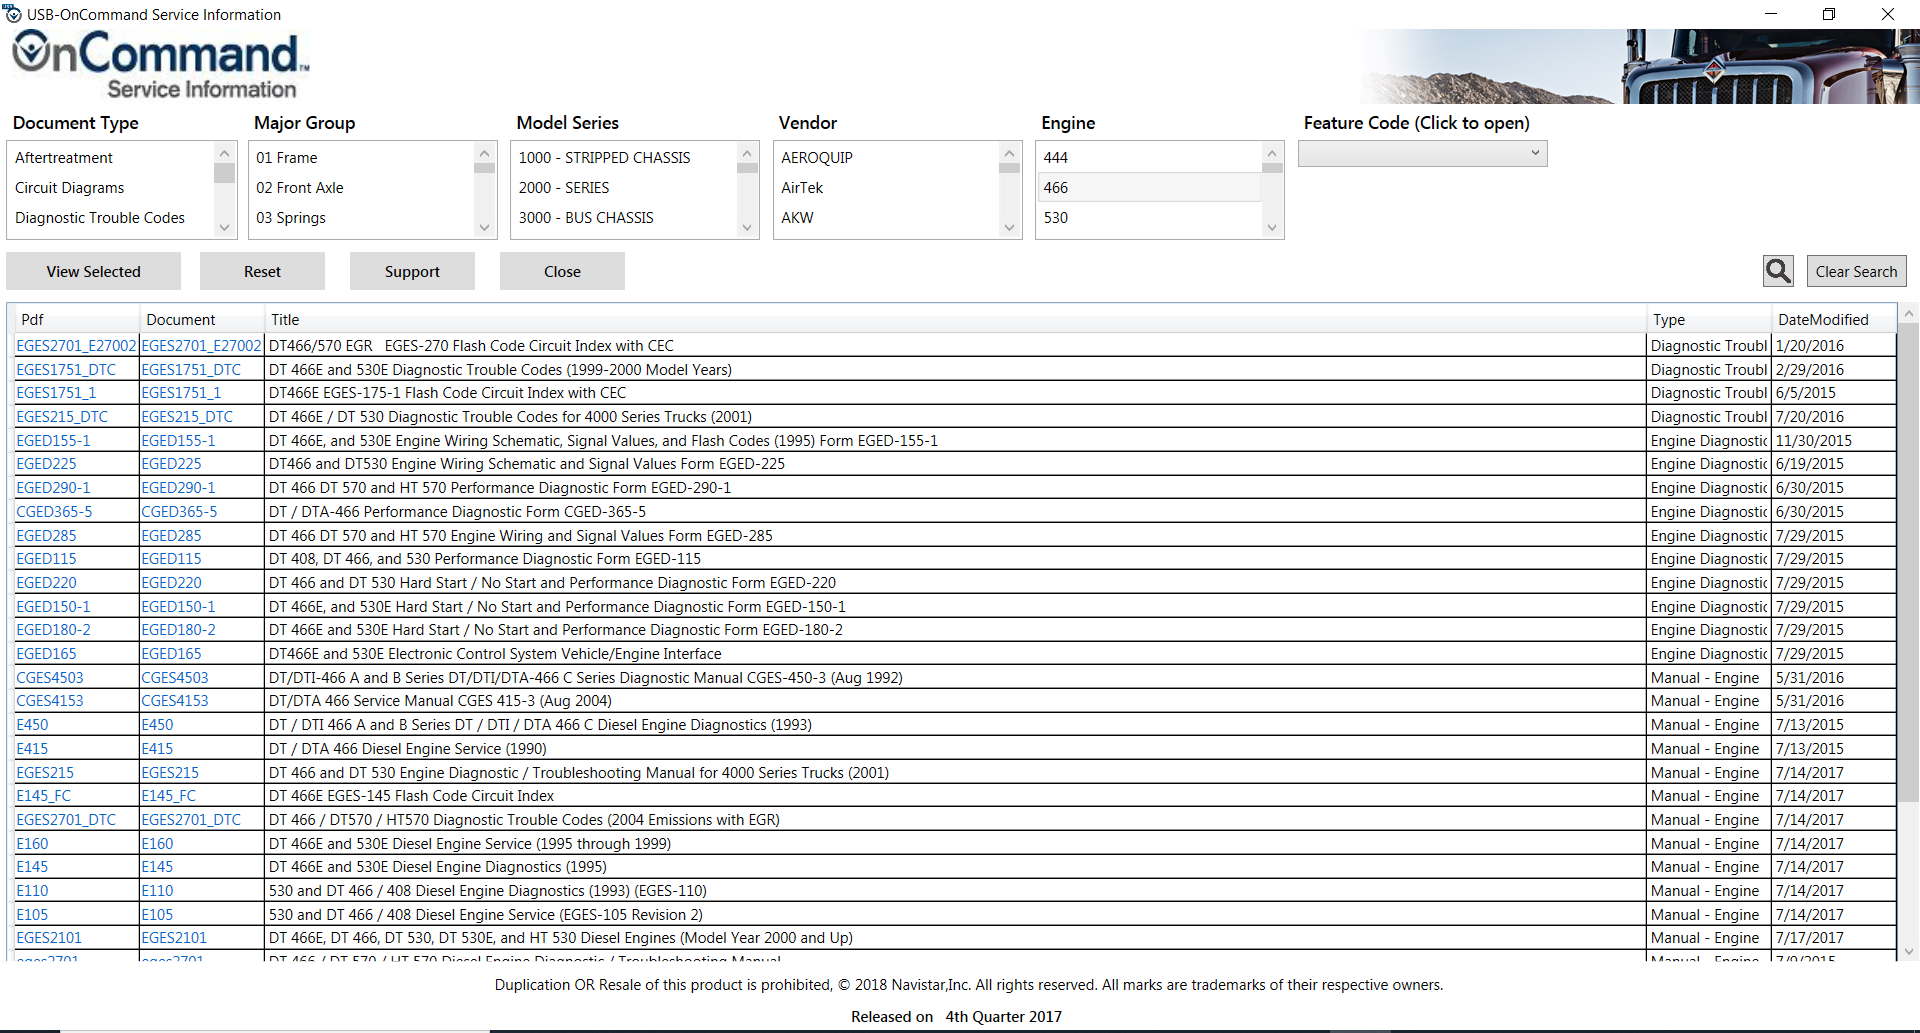Select AEROQUIP vendor
This screenshot has width=1920, height=1033.
[887, 157]
